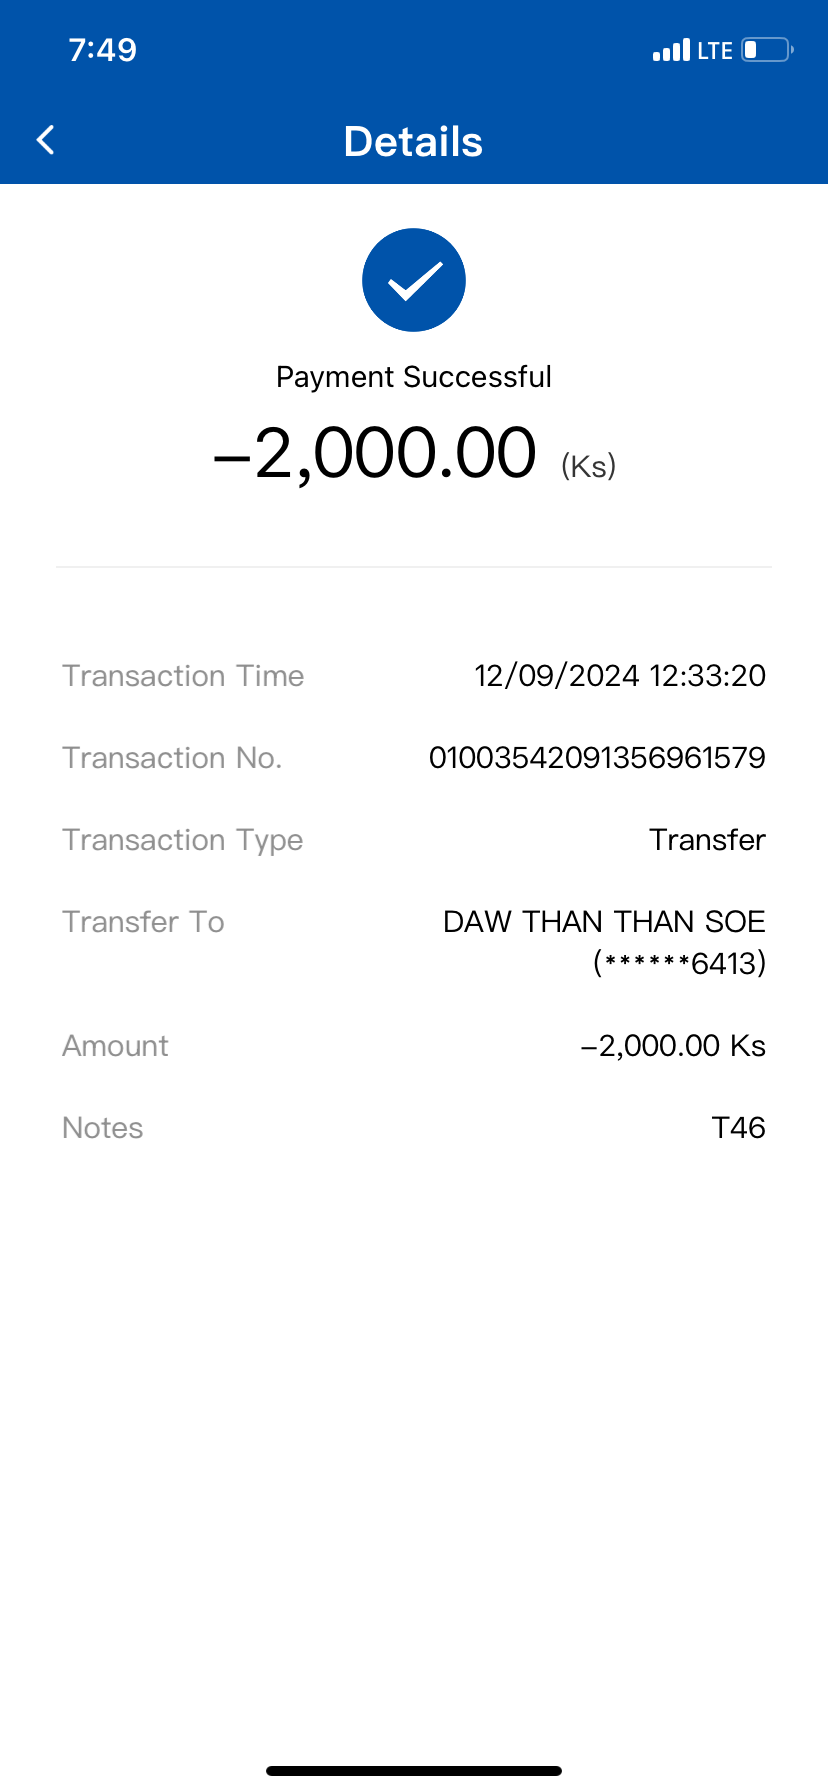Tap the Transaction No. label
Image resolution: width=828 pixels, height=1792 pixels.
[x=172, y=758]
